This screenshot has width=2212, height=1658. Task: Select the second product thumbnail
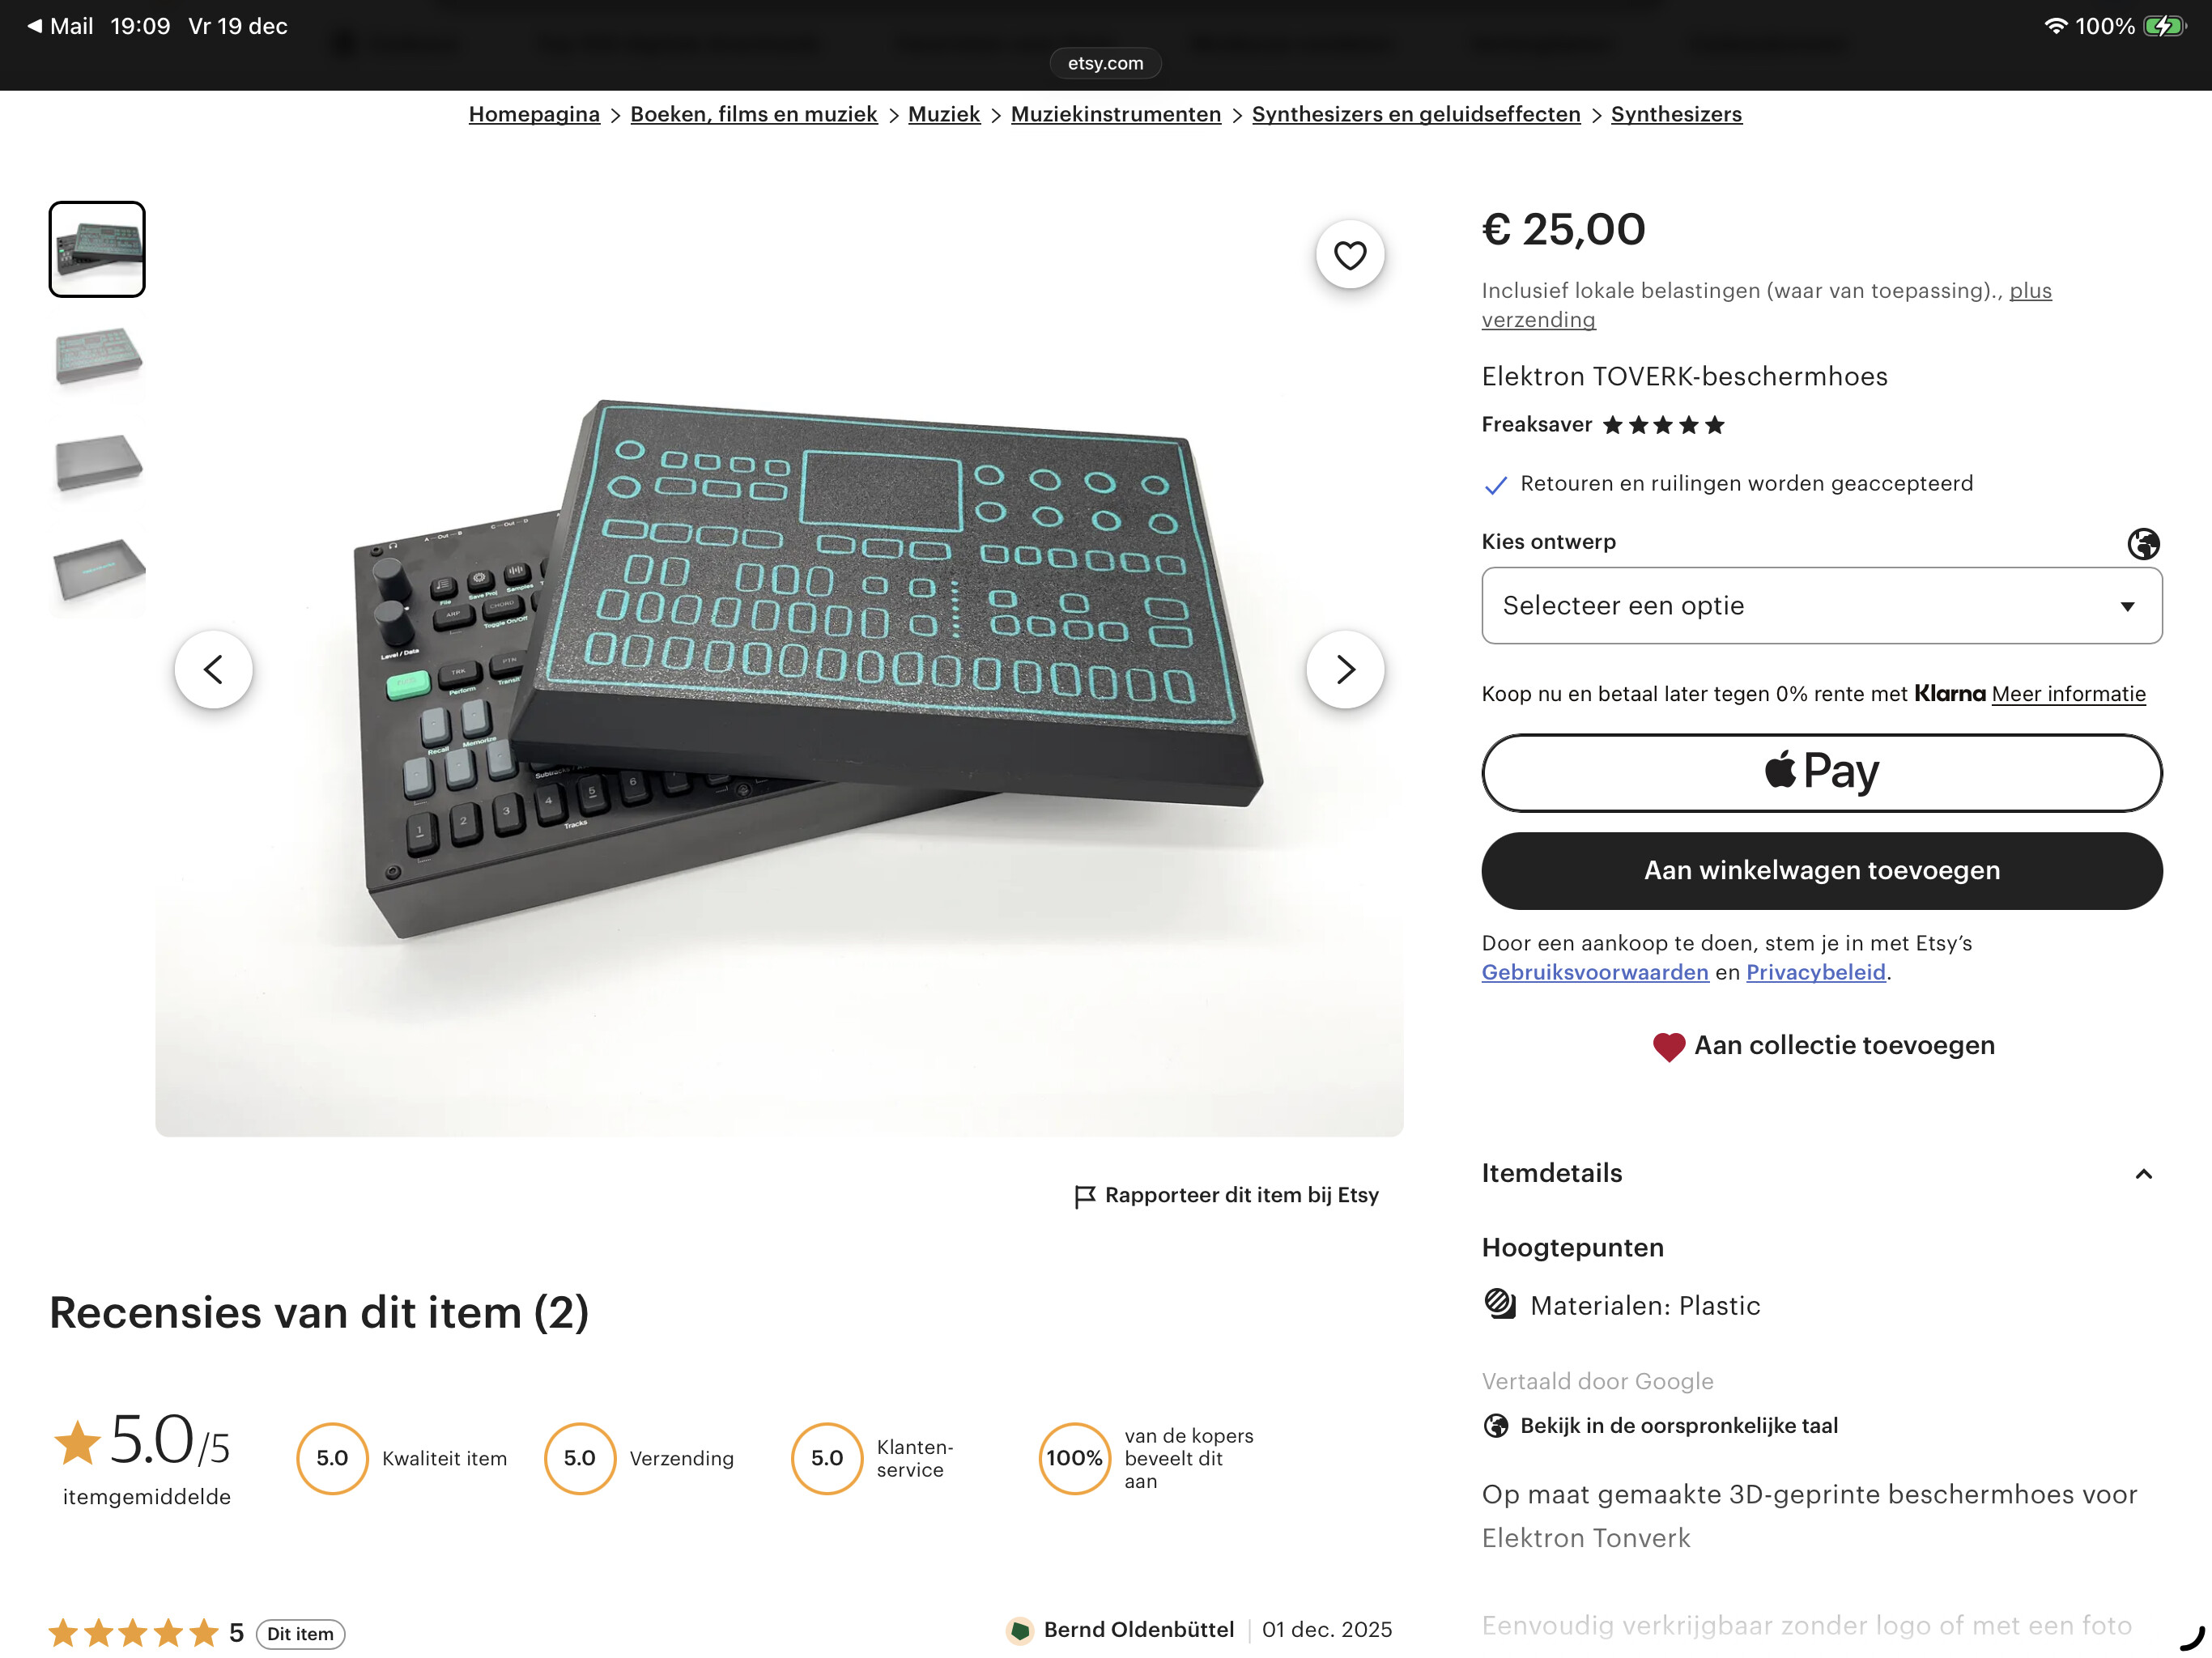click(97, 356)
